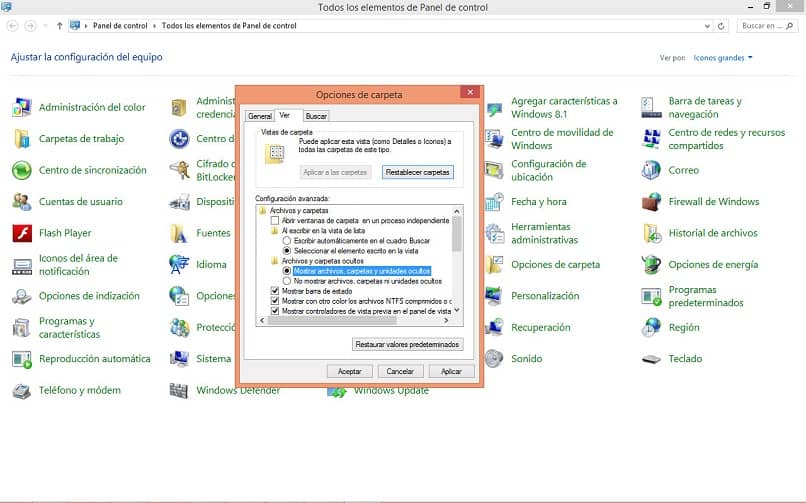
Task: Toggle Mostrar barra de estado checkbox
Action: coord(275,291)
